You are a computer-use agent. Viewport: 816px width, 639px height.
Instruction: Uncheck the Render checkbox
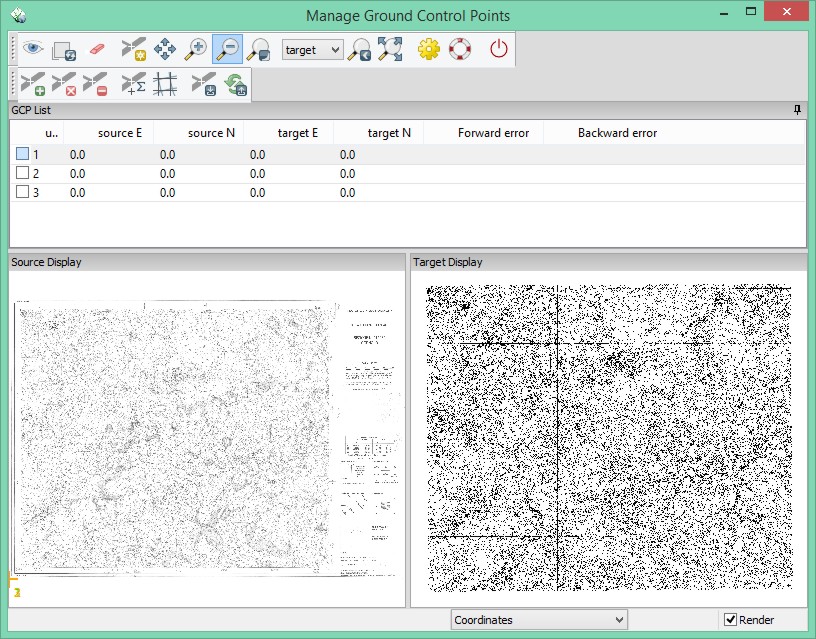coord(731,619)
